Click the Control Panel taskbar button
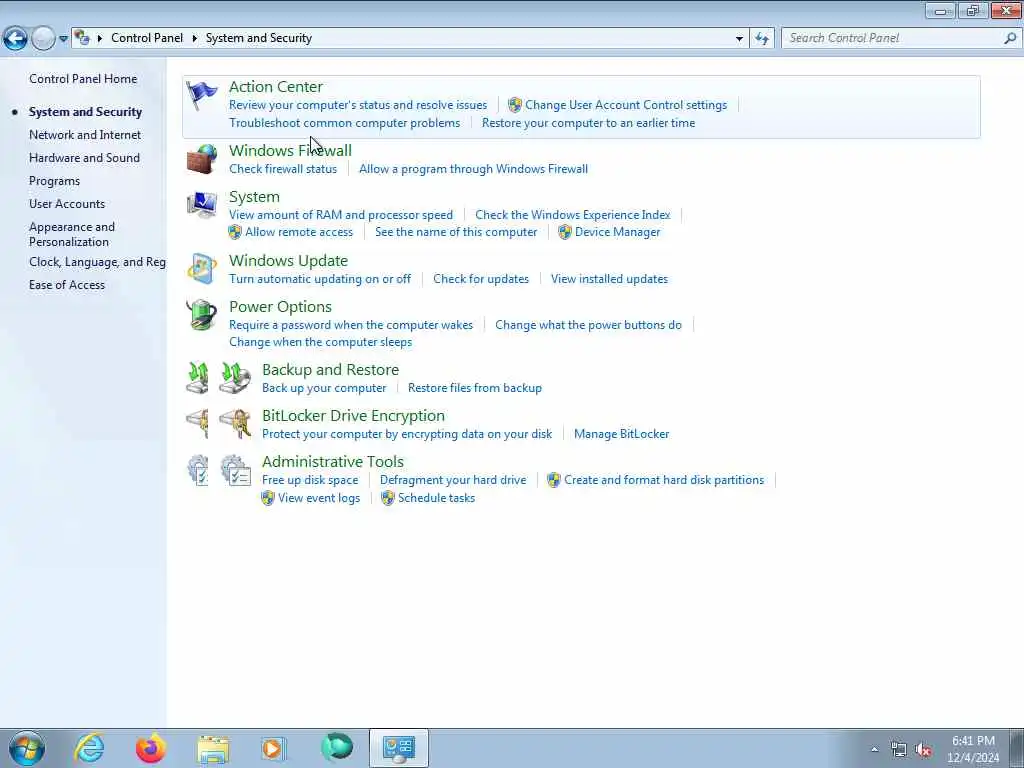 coord(398,748)
